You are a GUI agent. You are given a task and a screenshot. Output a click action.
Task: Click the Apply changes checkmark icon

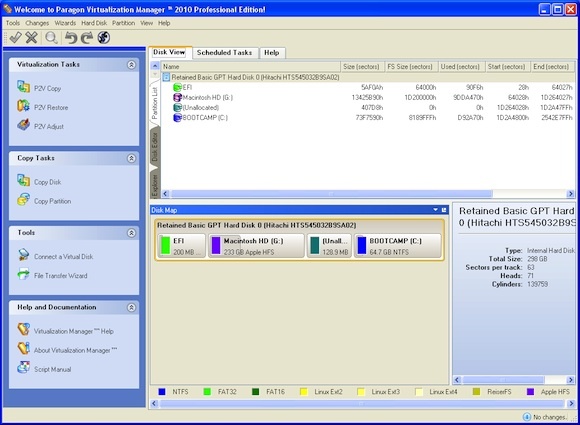[16, 37]
